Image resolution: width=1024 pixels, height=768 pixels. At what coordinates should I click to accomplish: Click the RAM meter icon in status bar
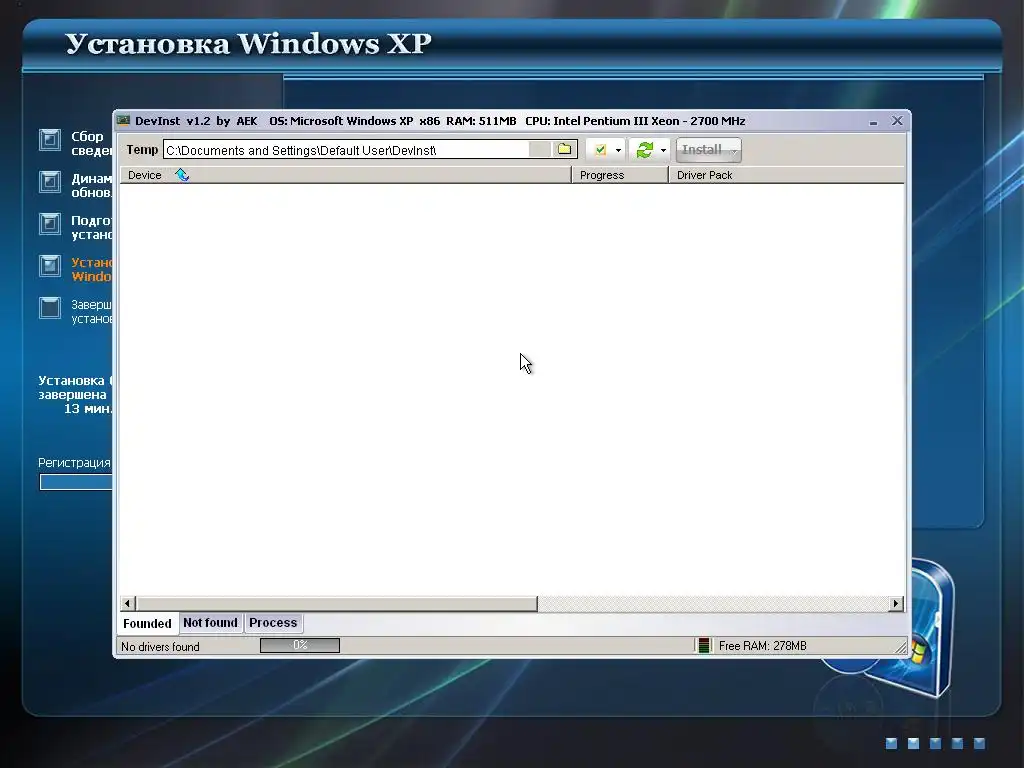[x=703, y=646]
